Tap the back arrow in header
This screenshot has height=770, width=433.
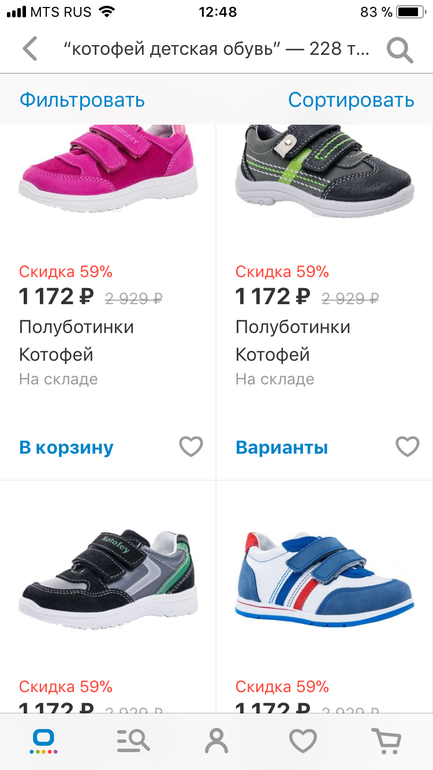(30, 50)
